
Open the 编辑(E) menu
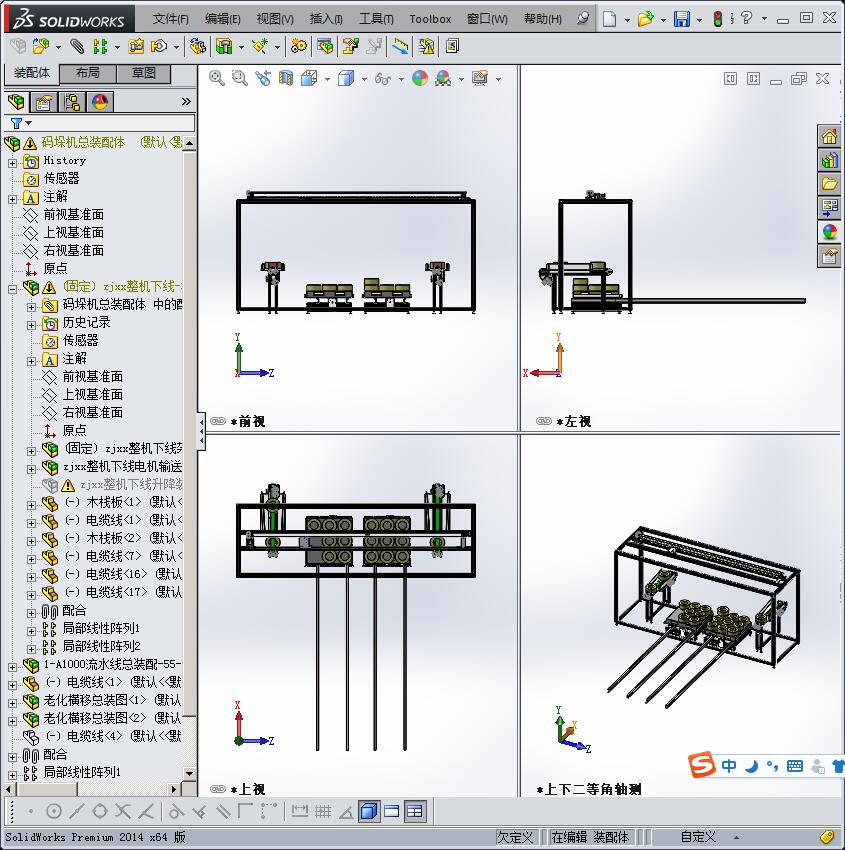tap(222, 19)
